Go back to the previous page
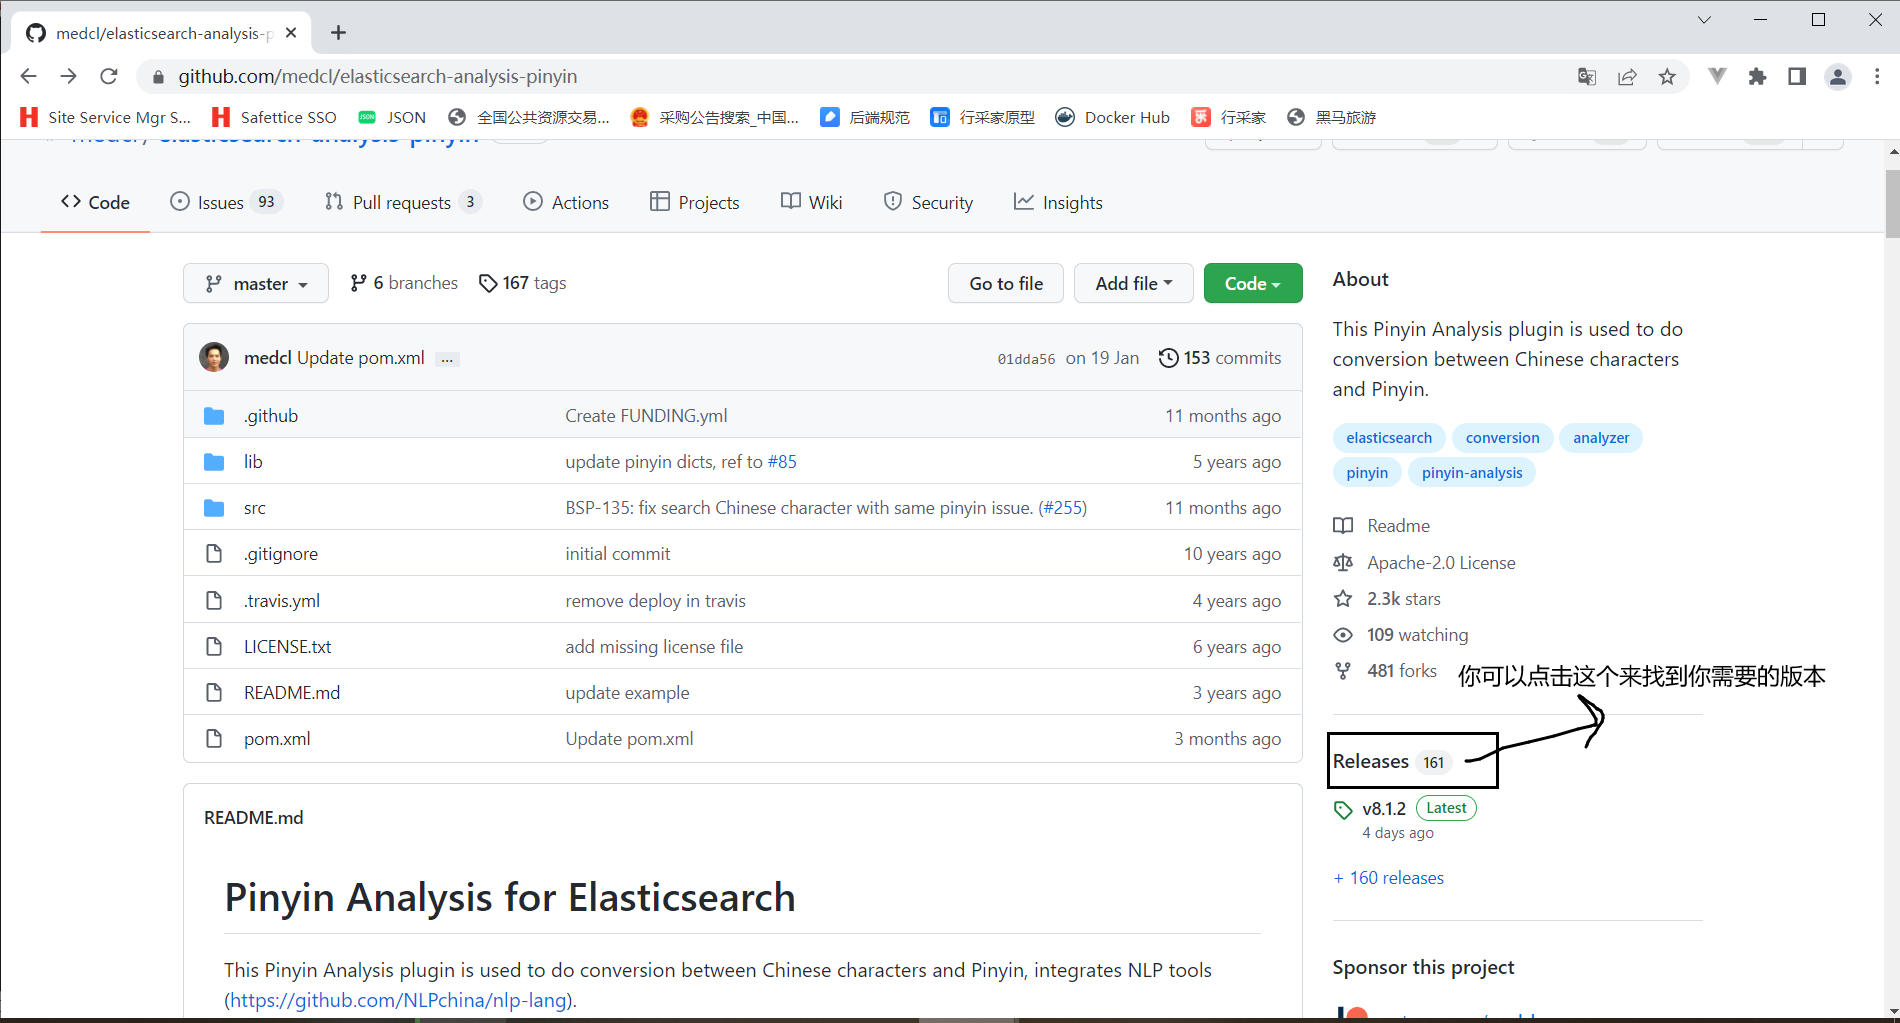 28,76
